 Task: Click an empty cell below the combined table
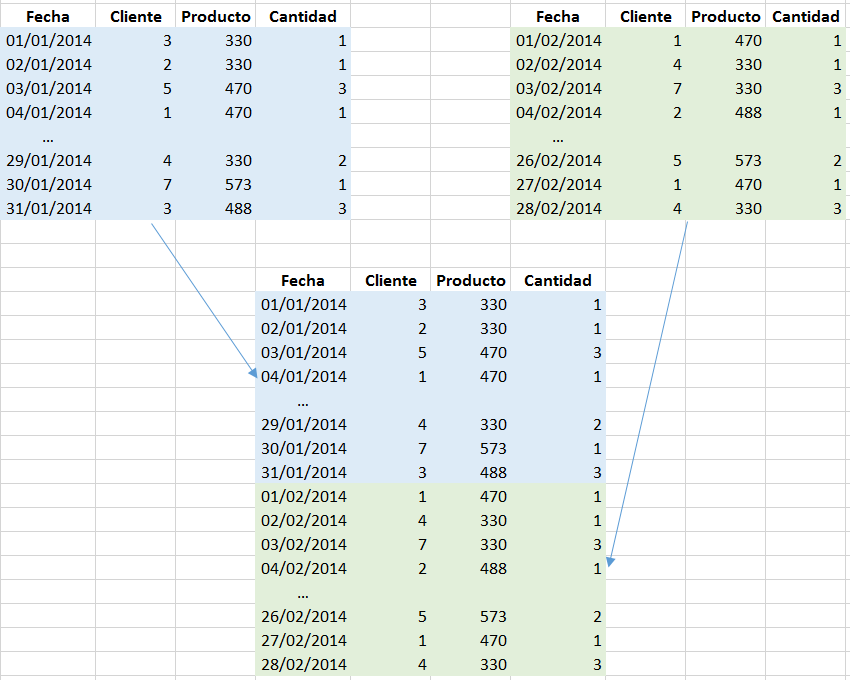click(x=302, y=677)
